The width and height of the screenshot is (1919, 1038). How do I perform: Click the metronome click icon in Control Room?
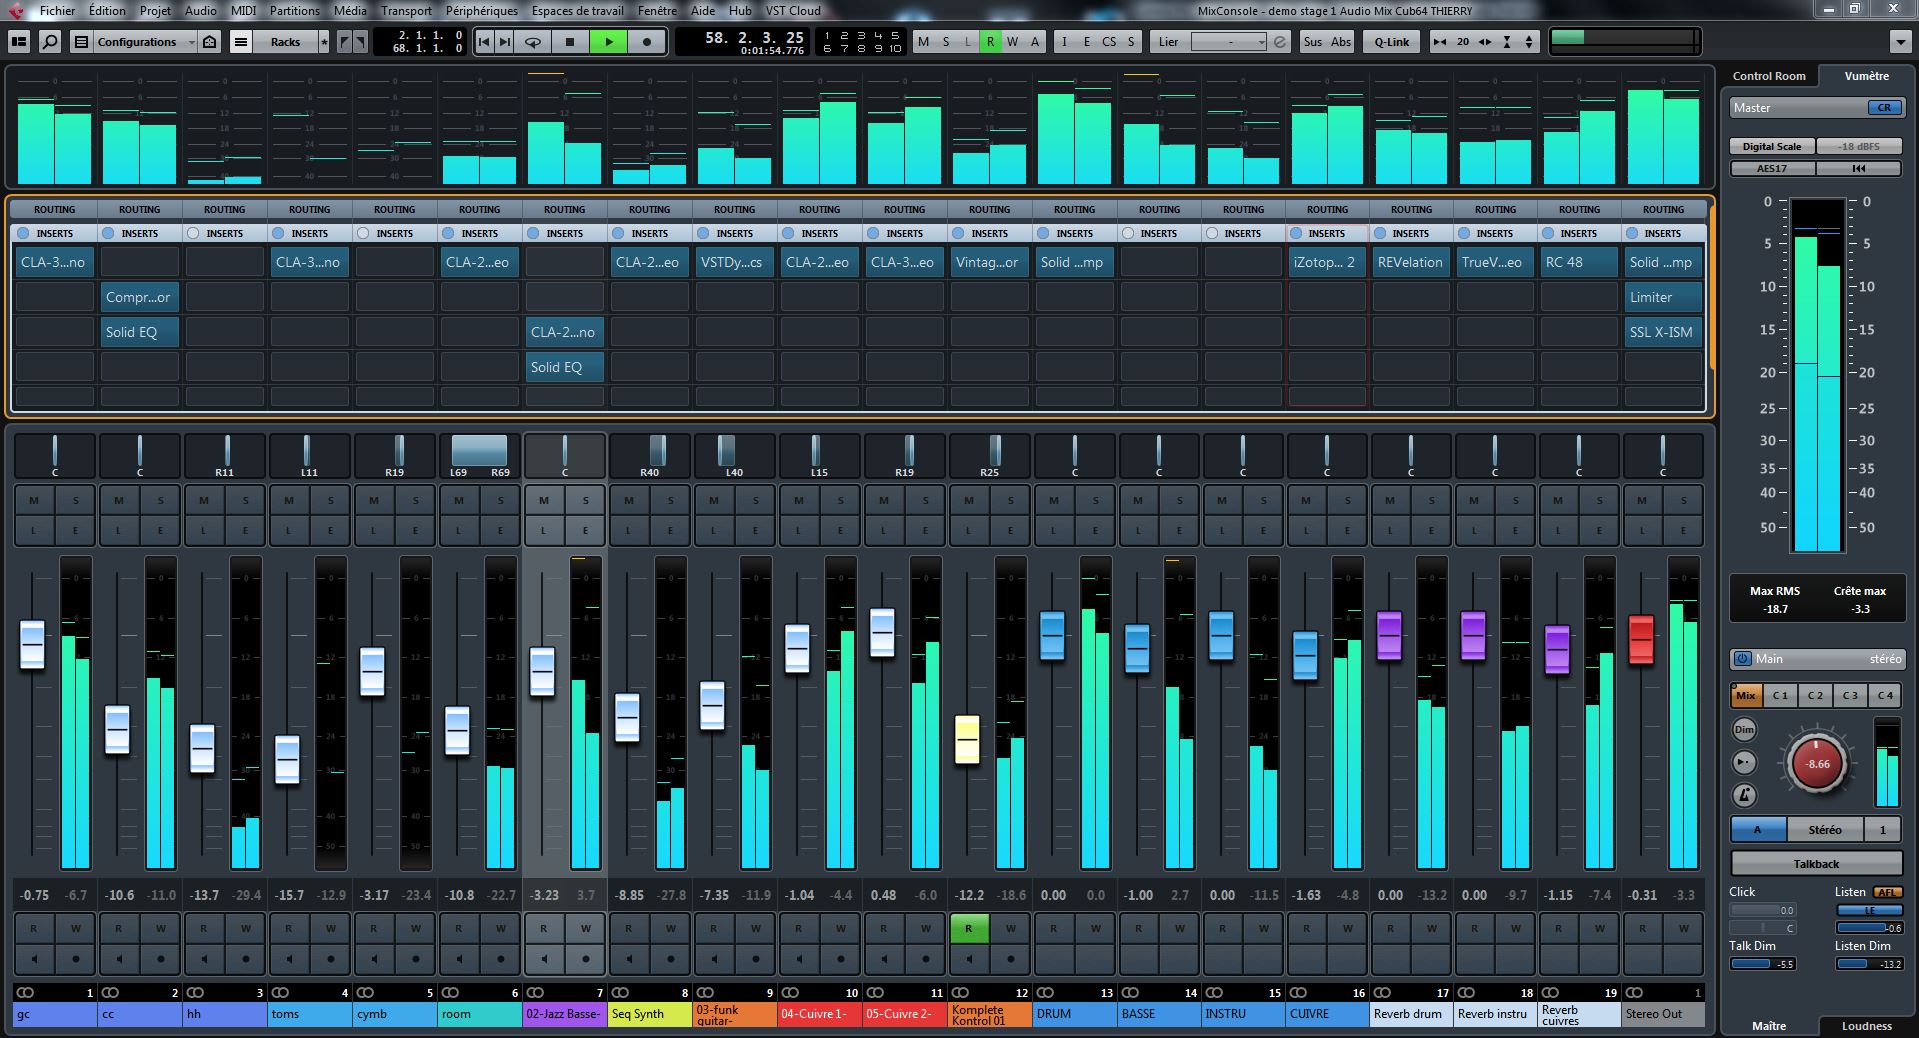point(1744,795)
